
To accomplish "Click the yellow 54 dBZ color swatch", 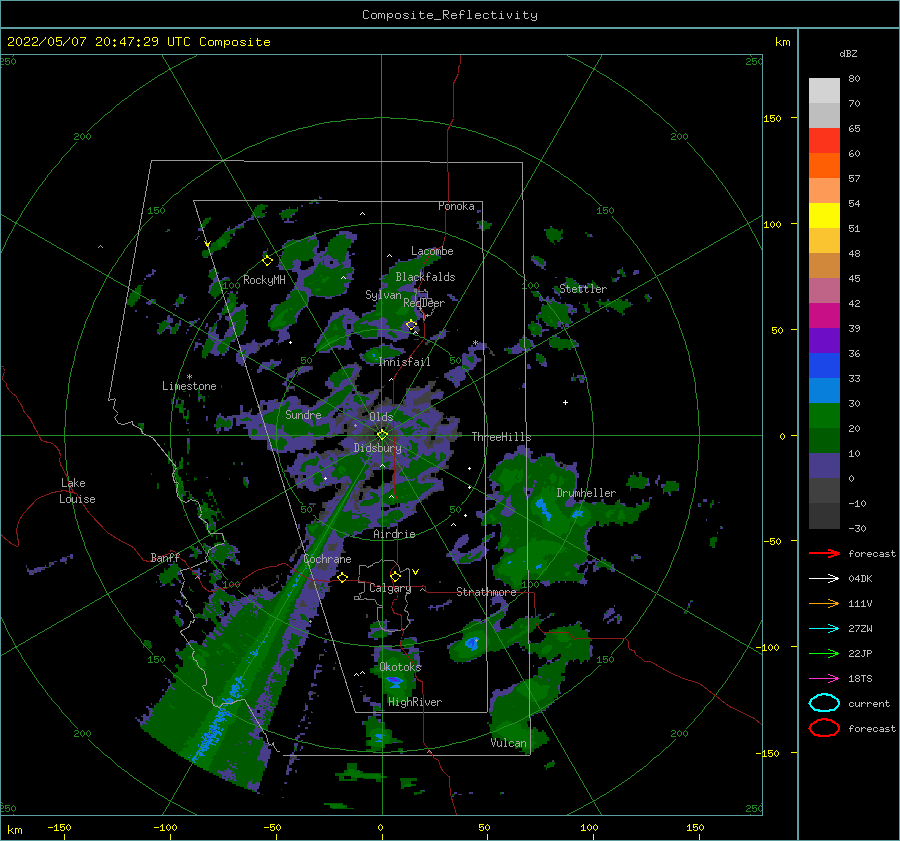I will point(824,215).
